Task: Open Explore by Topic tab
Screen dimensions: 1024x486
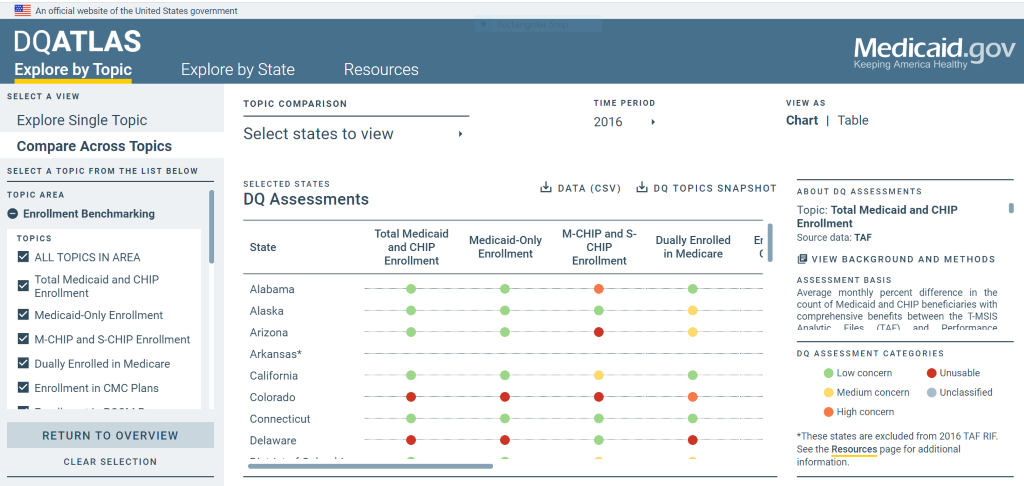Action: point(73,70)
